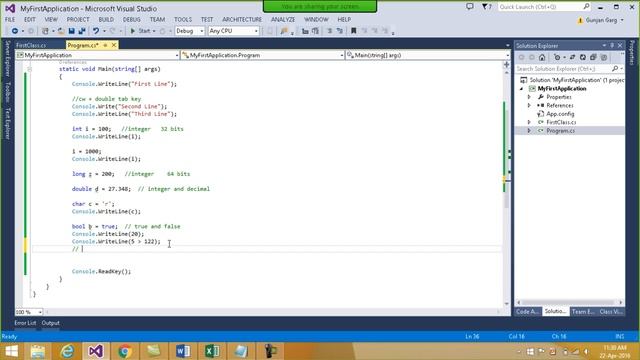Screen dimensions: 640x360
Task: Click the Solution Explorer search magnifier icon
Action: (615, 69)
